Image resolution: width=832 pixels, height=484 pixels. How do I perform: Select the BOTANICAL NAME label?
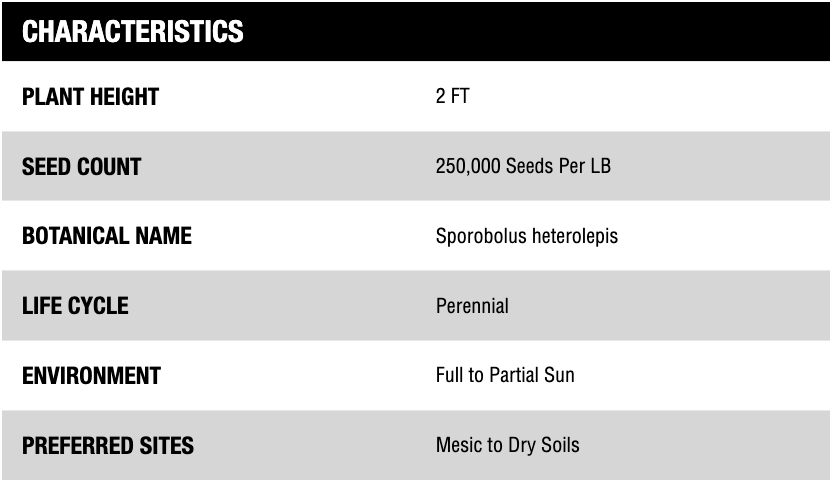pyautogui.click(x=106, y=237)
